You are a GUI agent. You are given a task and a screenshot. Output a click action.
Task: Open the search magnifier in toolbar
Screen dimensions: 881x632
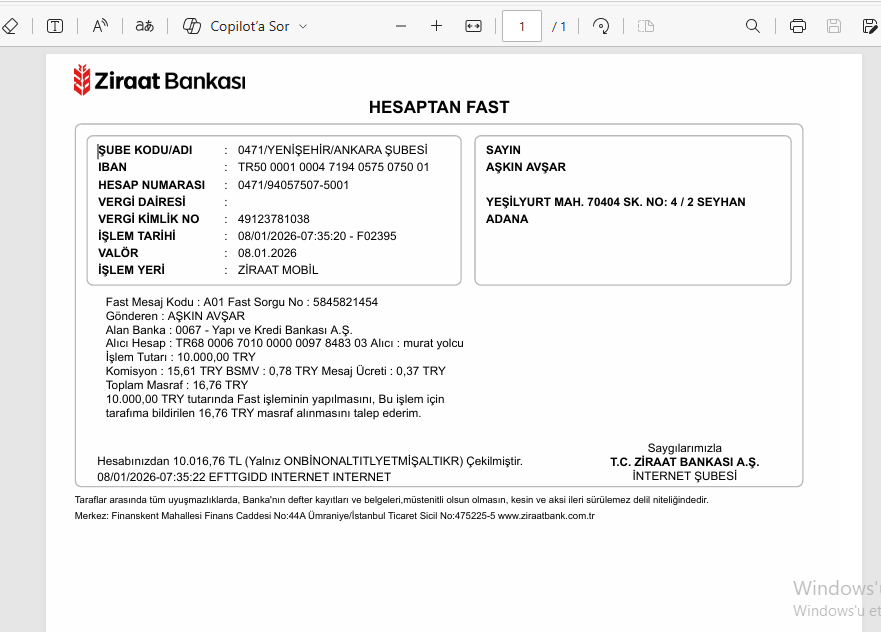[752, 26]
